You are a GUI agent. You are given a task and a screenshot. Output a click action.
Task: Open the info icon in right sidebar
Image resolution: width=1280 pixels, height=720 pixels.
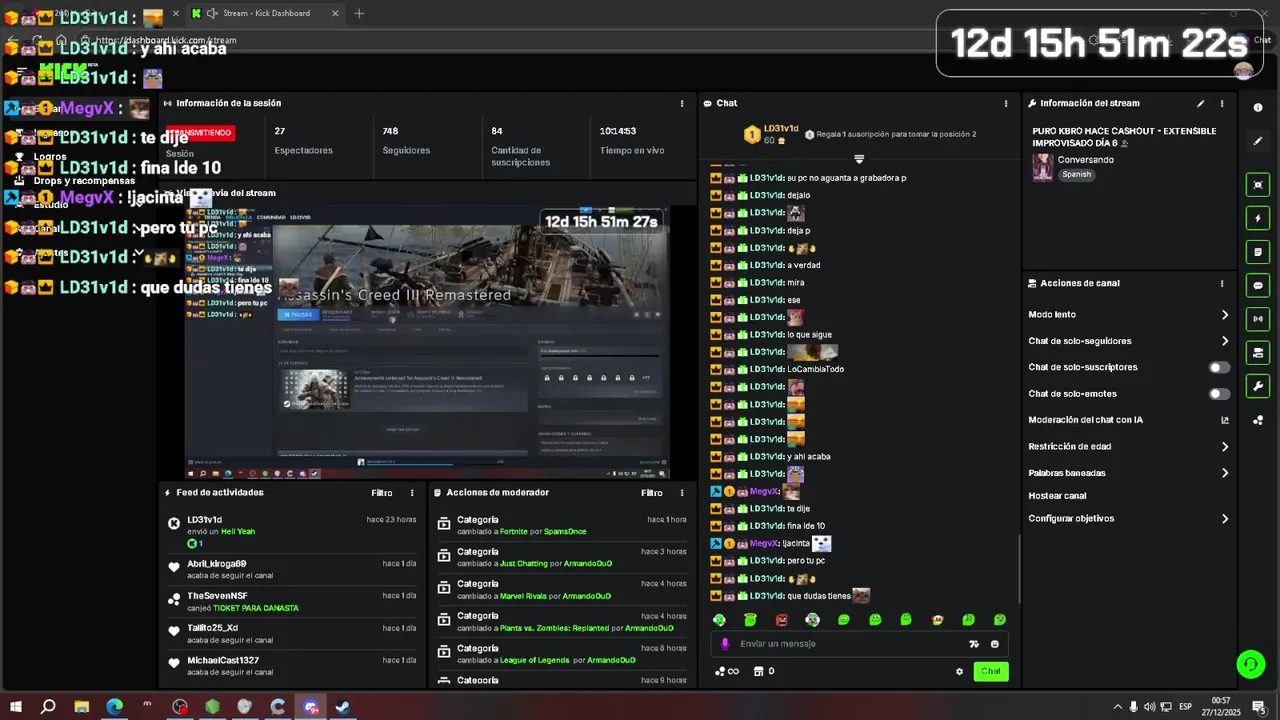(1258, 107)
